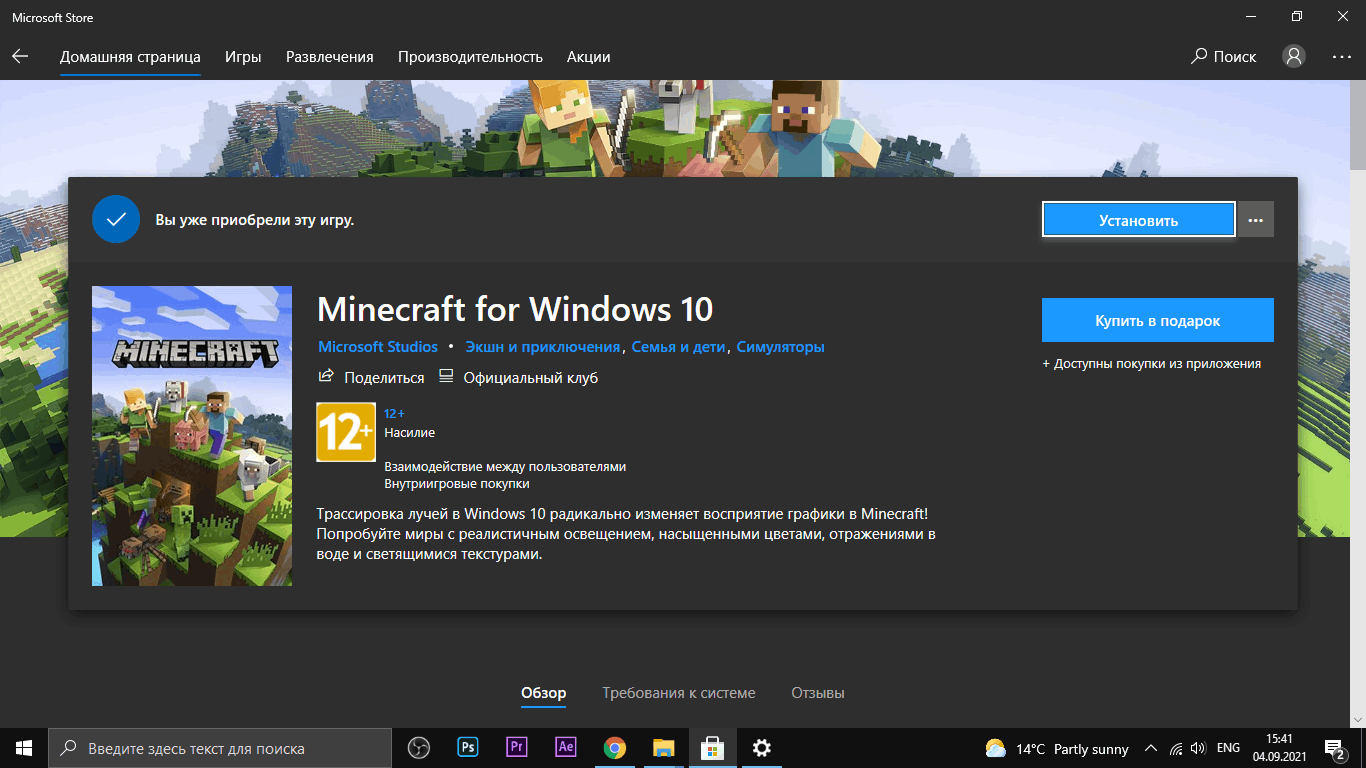Click 'Внутриигровые покупки' text
This screenshot has width=1366, height=768.
pyautogui.click(x=457, y=484)
